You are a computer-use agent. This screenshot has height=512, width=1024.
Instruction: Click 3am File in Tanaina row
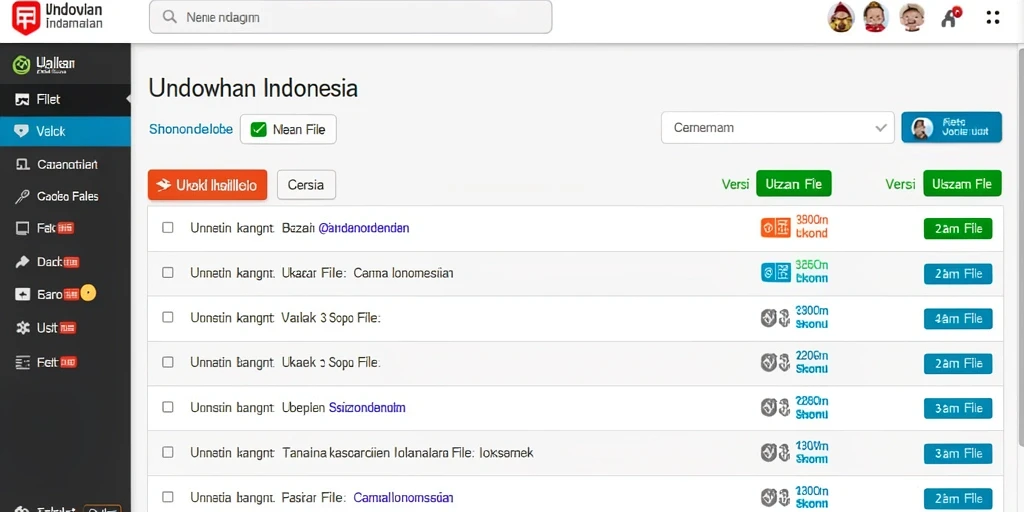point(958,453)
